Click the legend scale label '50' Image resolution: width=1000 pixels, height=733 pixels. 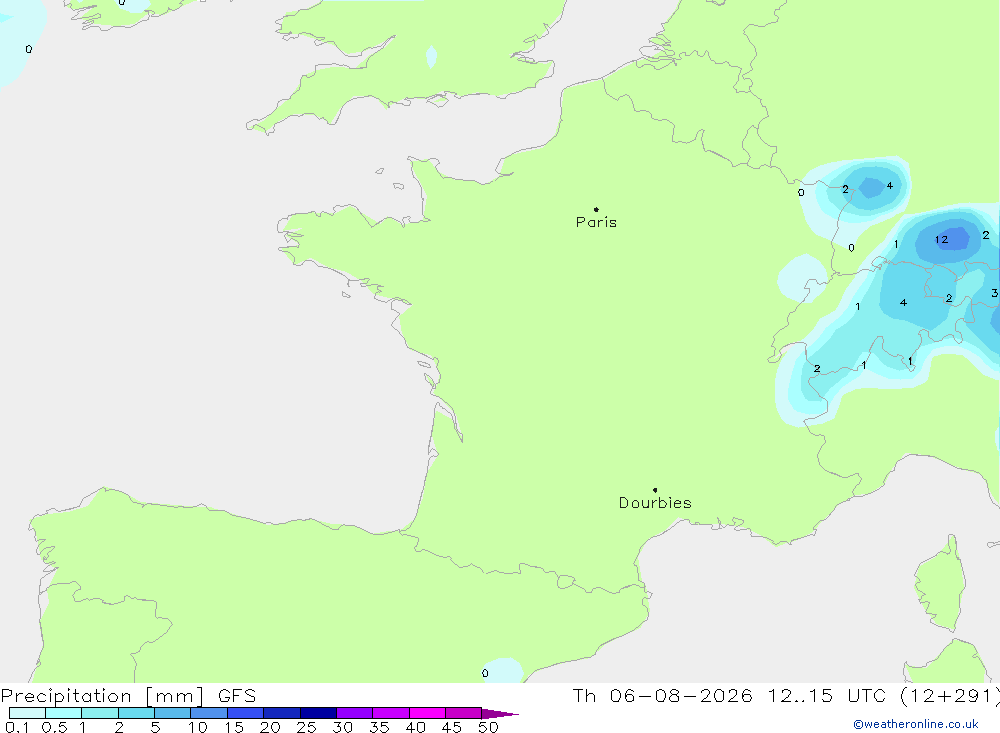pyautogui.click(x=489, y=727)
